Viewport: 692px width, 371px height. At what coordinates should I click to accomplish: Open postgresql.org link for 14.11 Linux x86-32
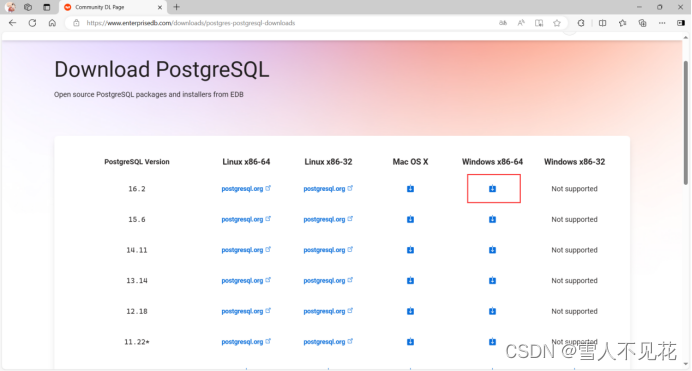(328, 250)
